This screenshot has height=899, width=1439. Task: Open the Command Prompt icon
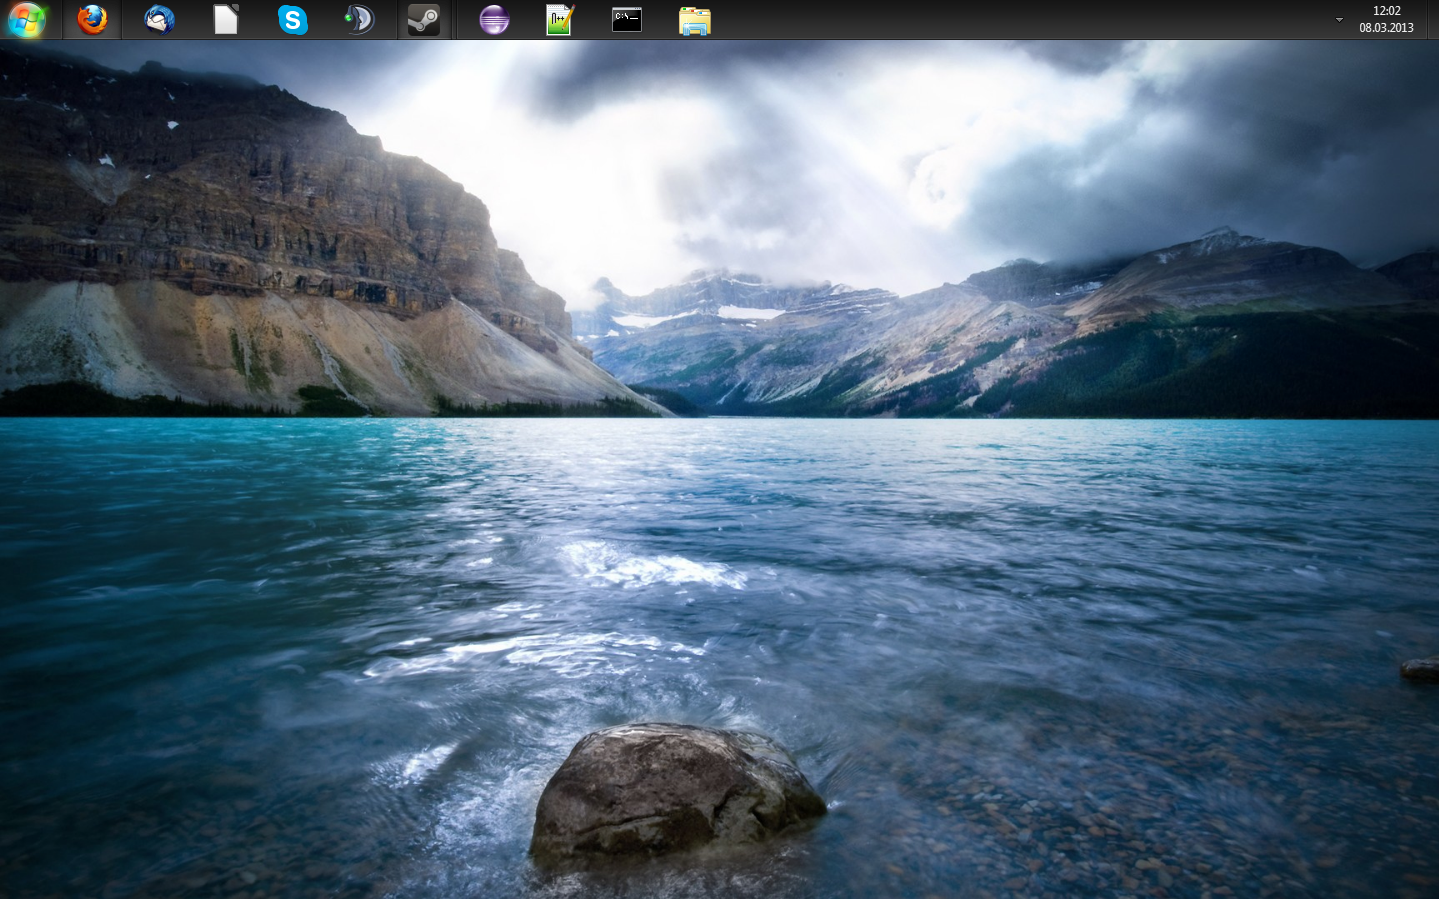[x=627, y=19]
